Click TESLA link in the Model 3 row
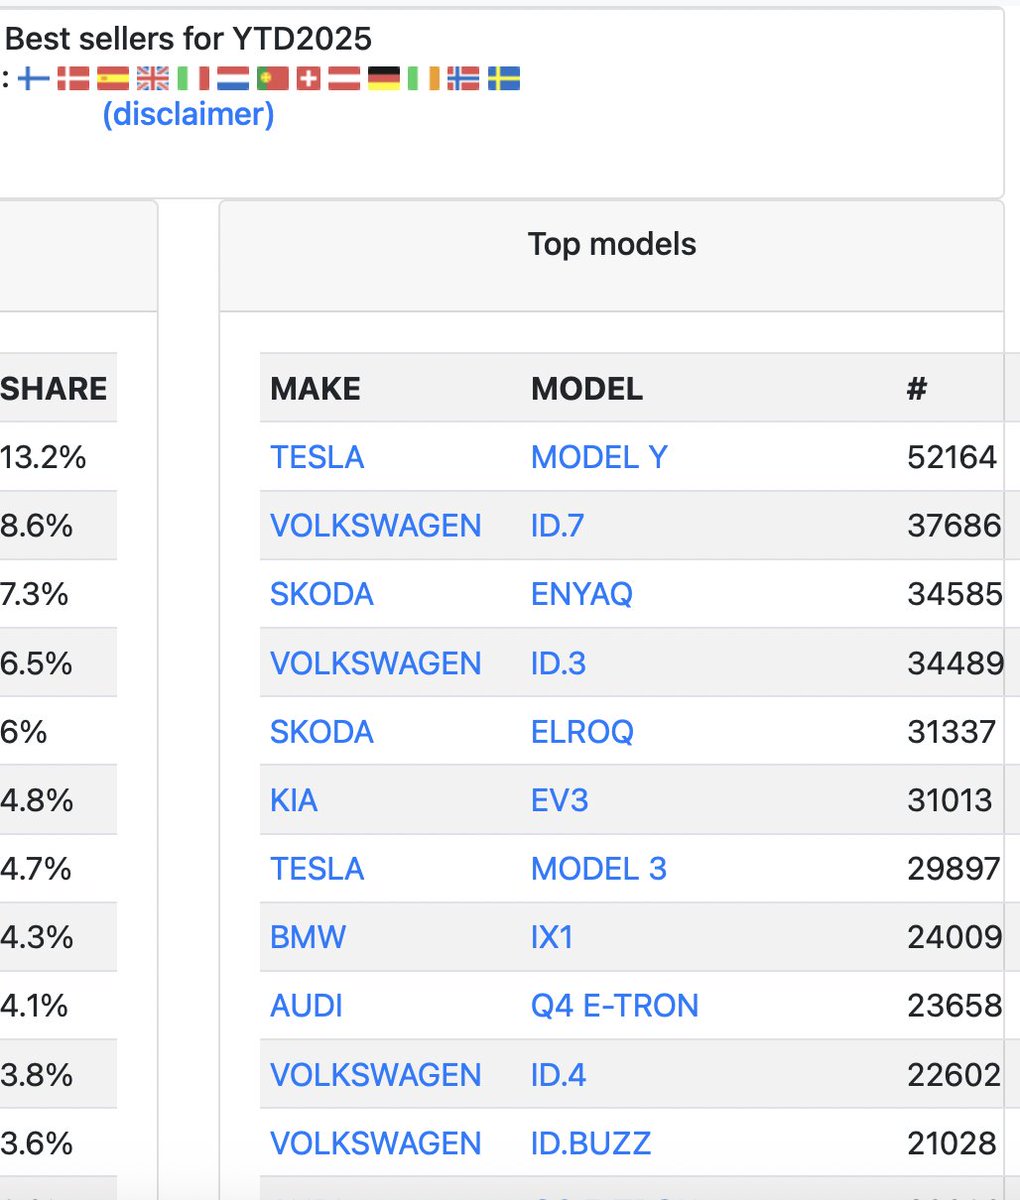This screenshot has width=1020, height=1200. (317, 868)
